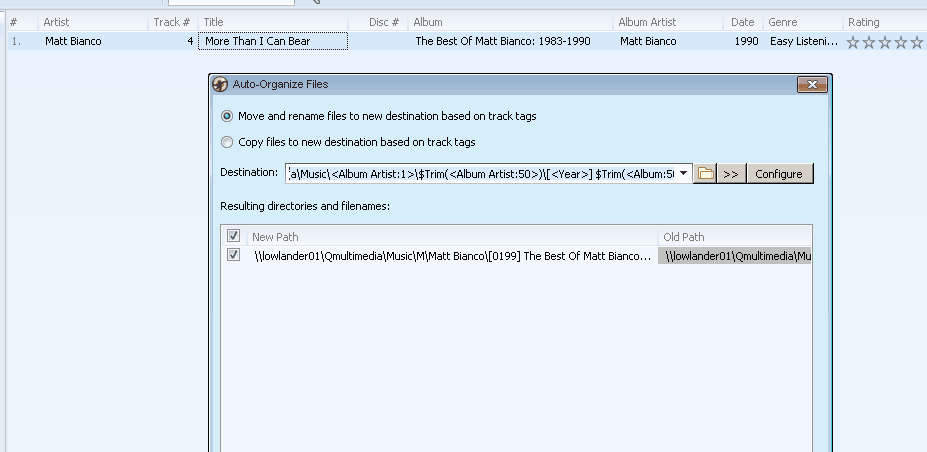Select Copy files to new destination option
927x452 pixels.
pyautogui.click(x=227, y=143)
